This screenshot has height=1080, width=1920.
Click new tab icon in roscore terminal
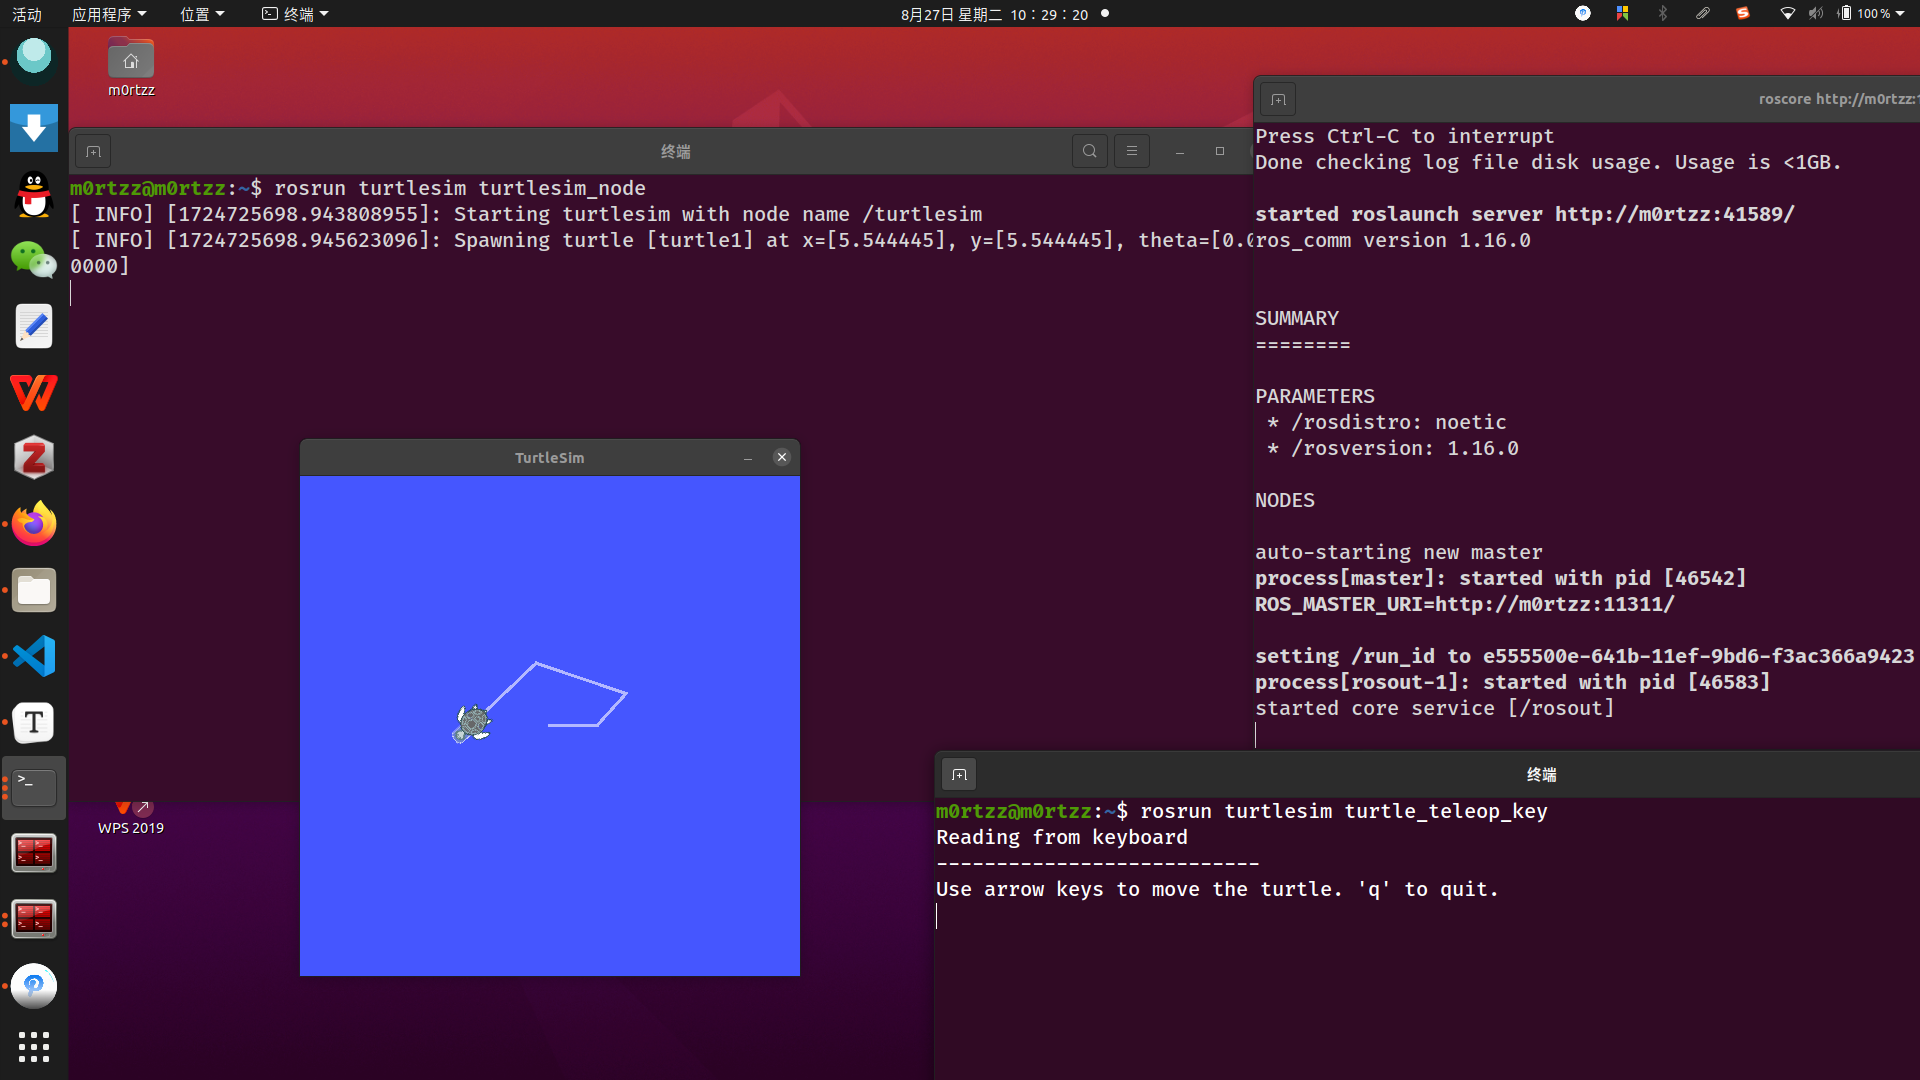[1278, 100]
